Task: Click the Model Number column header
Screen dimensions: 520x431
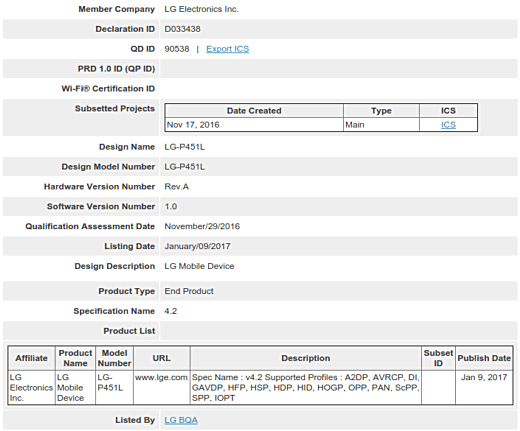Action: pos(114,358)
